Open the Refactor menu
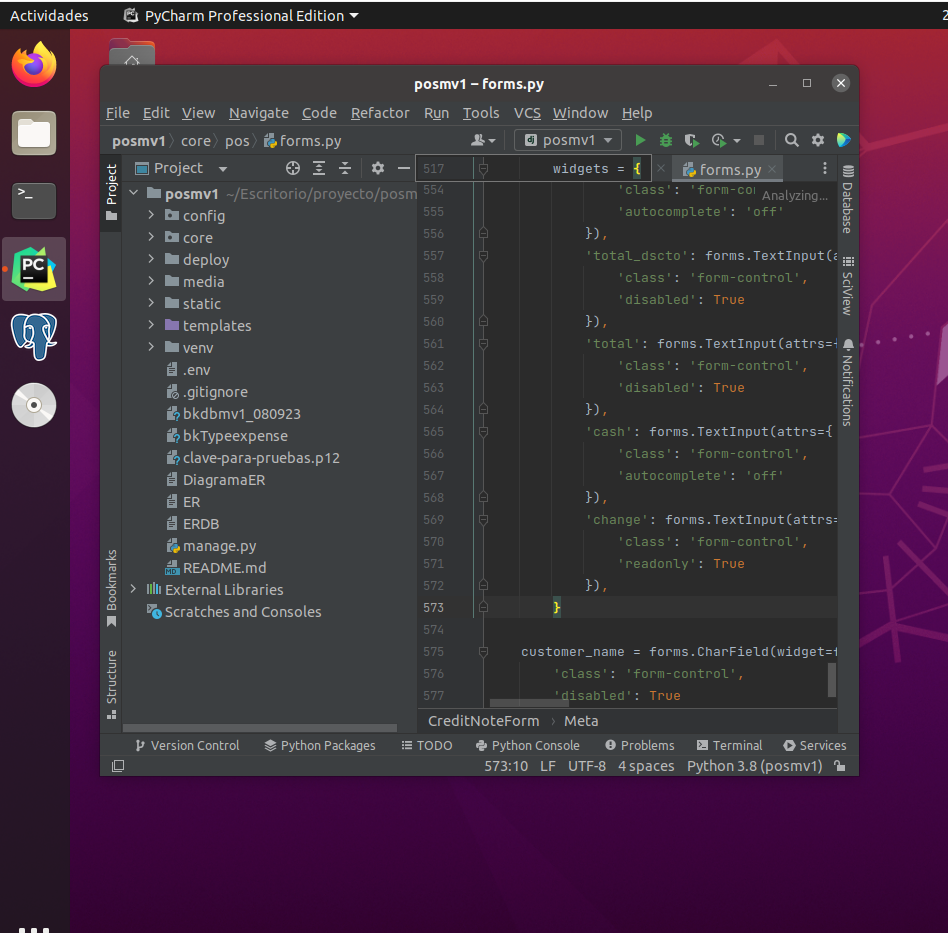 [x=380, y=113]
